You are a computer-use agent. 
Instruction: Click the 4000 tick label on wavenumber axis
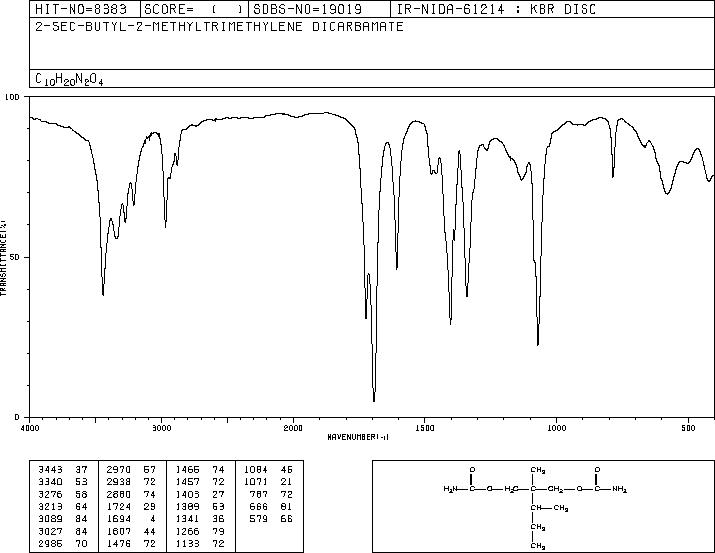(x=30, y=428)
